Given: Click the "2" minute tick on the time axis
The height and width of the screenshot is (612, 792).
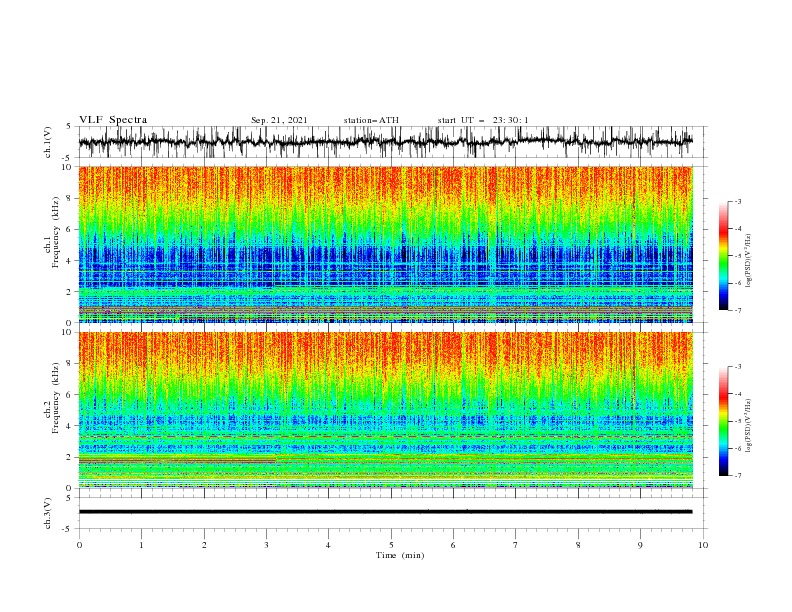Looking at the screenshot, I should tap(204, 545).
